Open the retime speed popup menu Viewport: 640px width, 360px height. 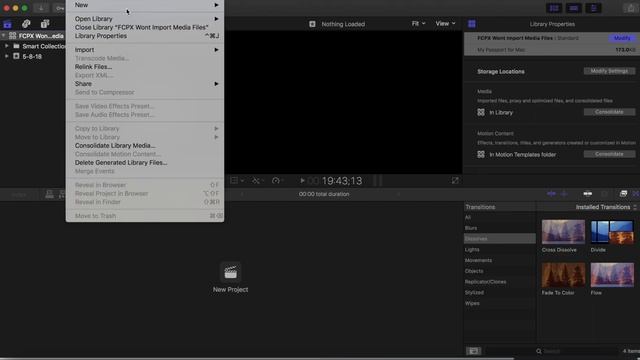(278, 180)
